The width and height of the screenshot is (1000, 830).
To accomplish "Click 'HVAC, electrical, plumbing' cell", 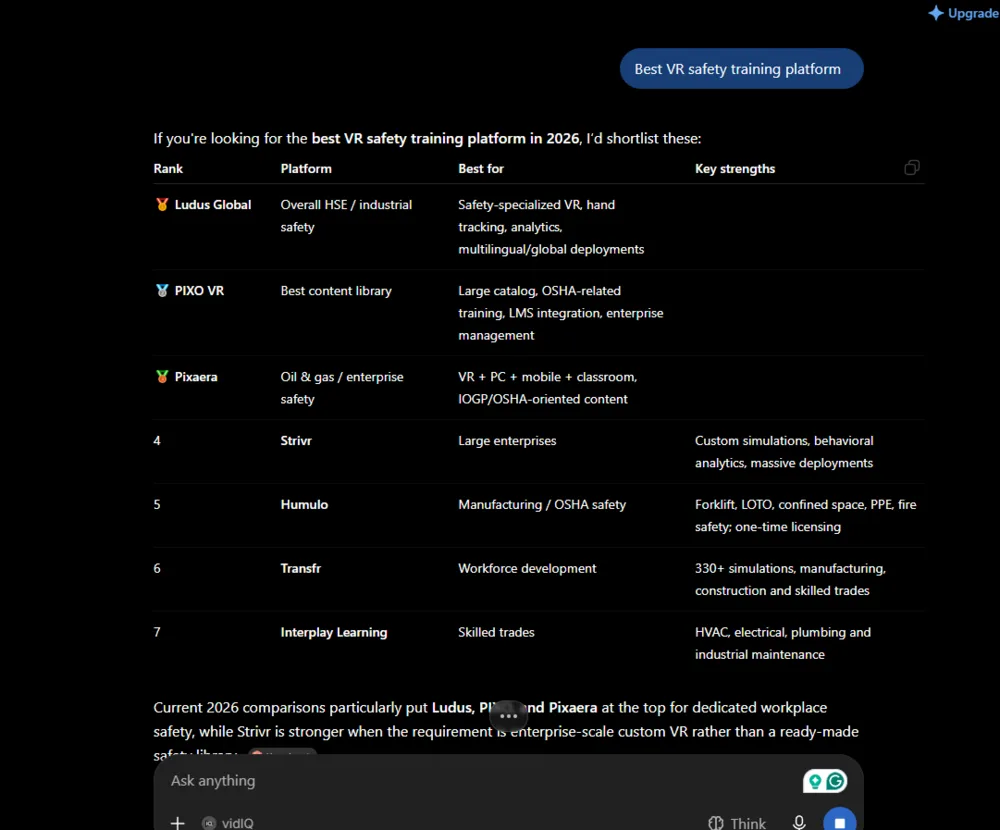I will coord(783,643).
